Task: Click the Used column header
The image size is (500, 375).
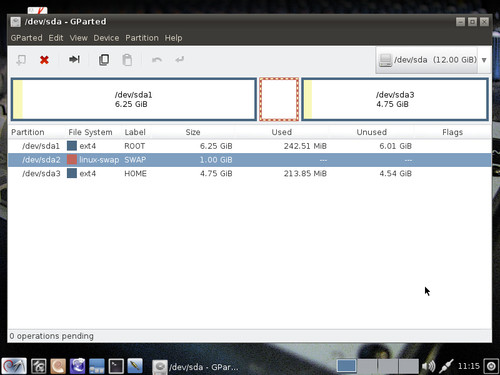Action: [282, 132]
